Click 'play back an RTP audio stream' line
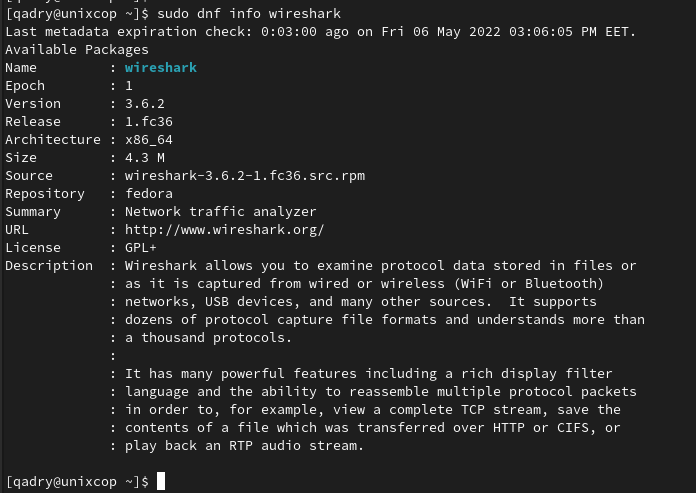 click(244, 446)
